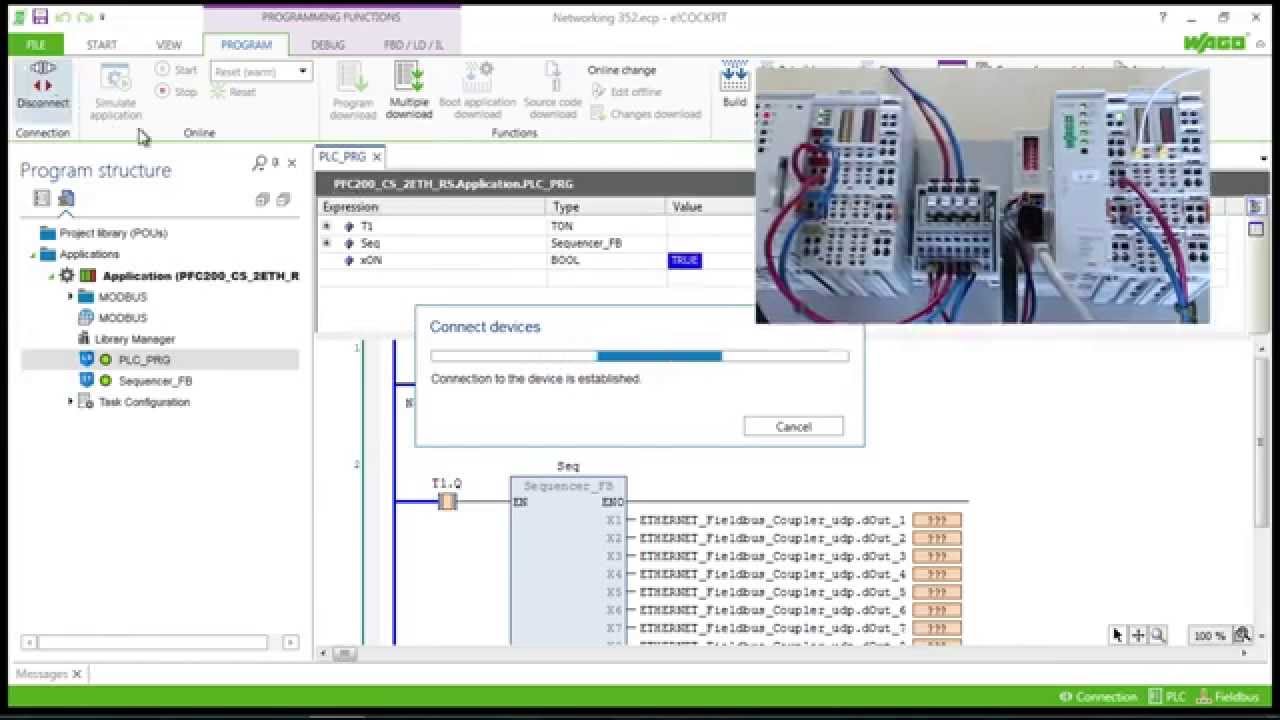The image size is (1280, 720).
Task: Close the Program structure panel
Action: pos(292,163)
